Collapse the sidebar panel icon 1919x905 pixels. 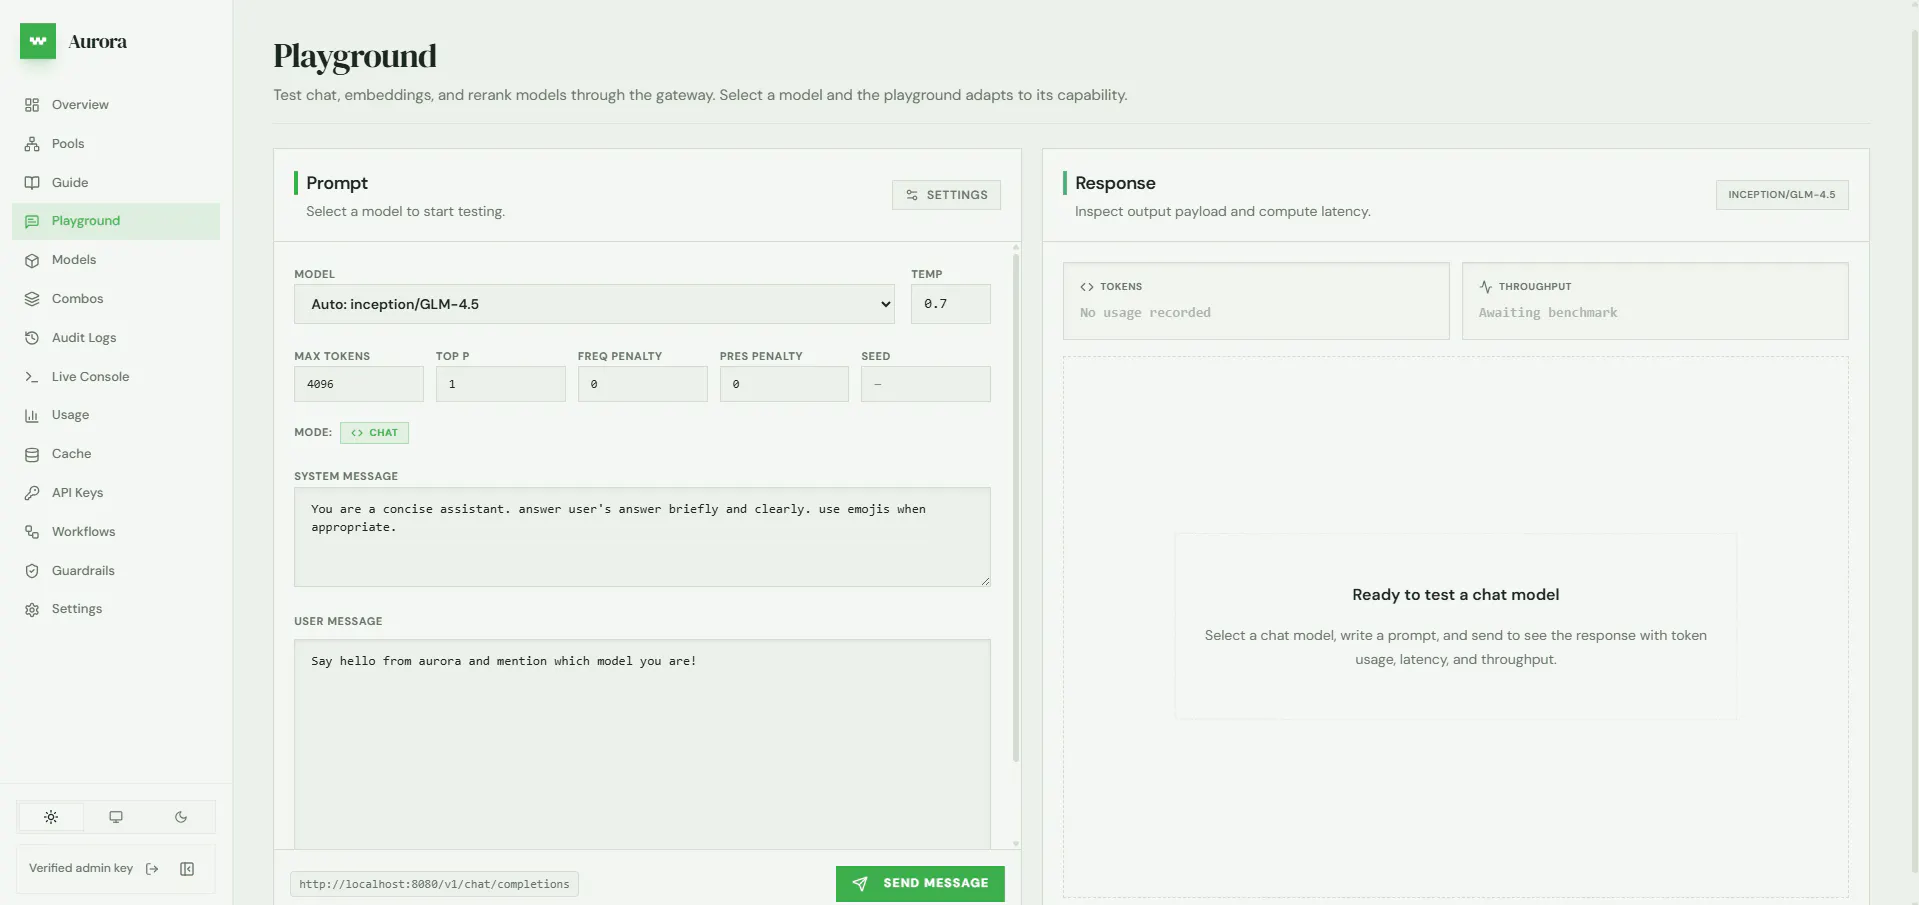pyautogui.click(x=187, y=869)
